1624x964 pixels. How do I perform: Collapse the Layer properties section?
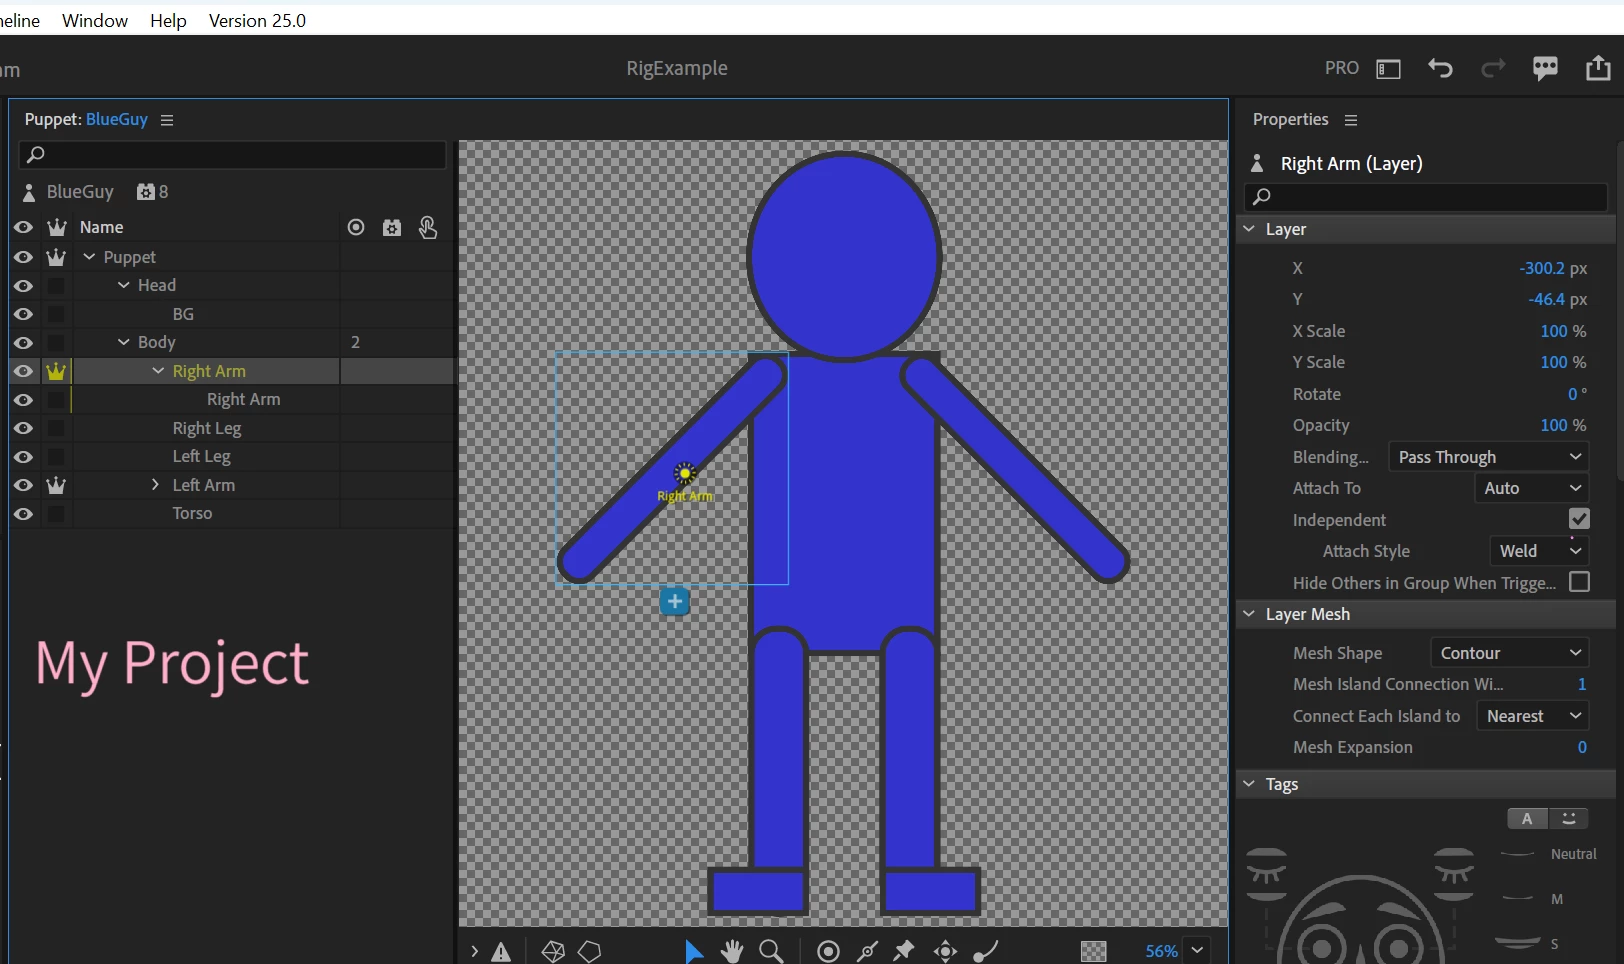[x=1249, y=229]
